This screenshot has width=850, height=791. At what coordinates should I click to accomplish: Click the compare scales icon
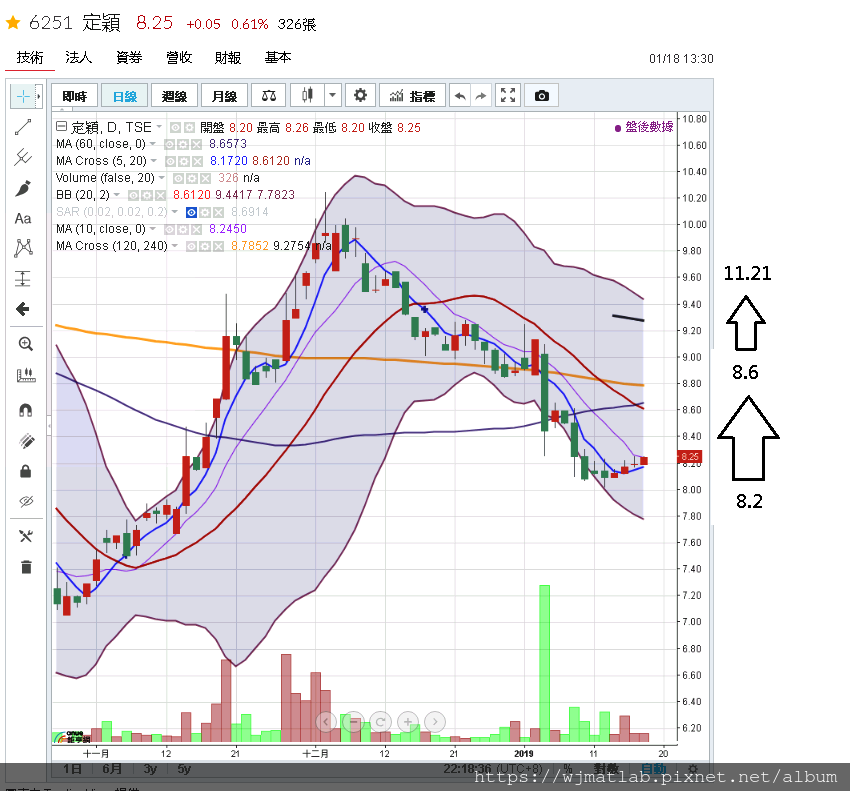(x=269, y=96)
